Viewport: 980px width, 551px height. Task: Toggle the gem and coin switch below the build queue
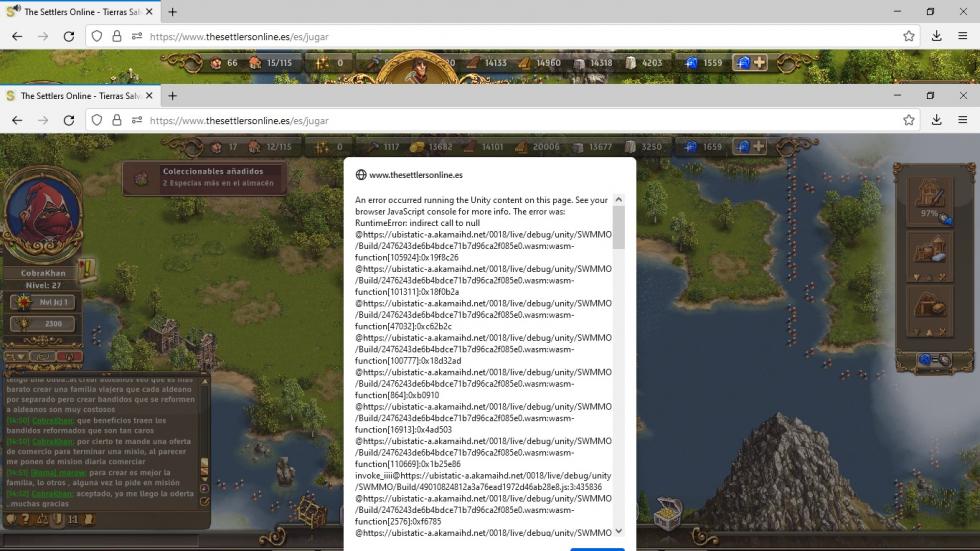point(934,359)
